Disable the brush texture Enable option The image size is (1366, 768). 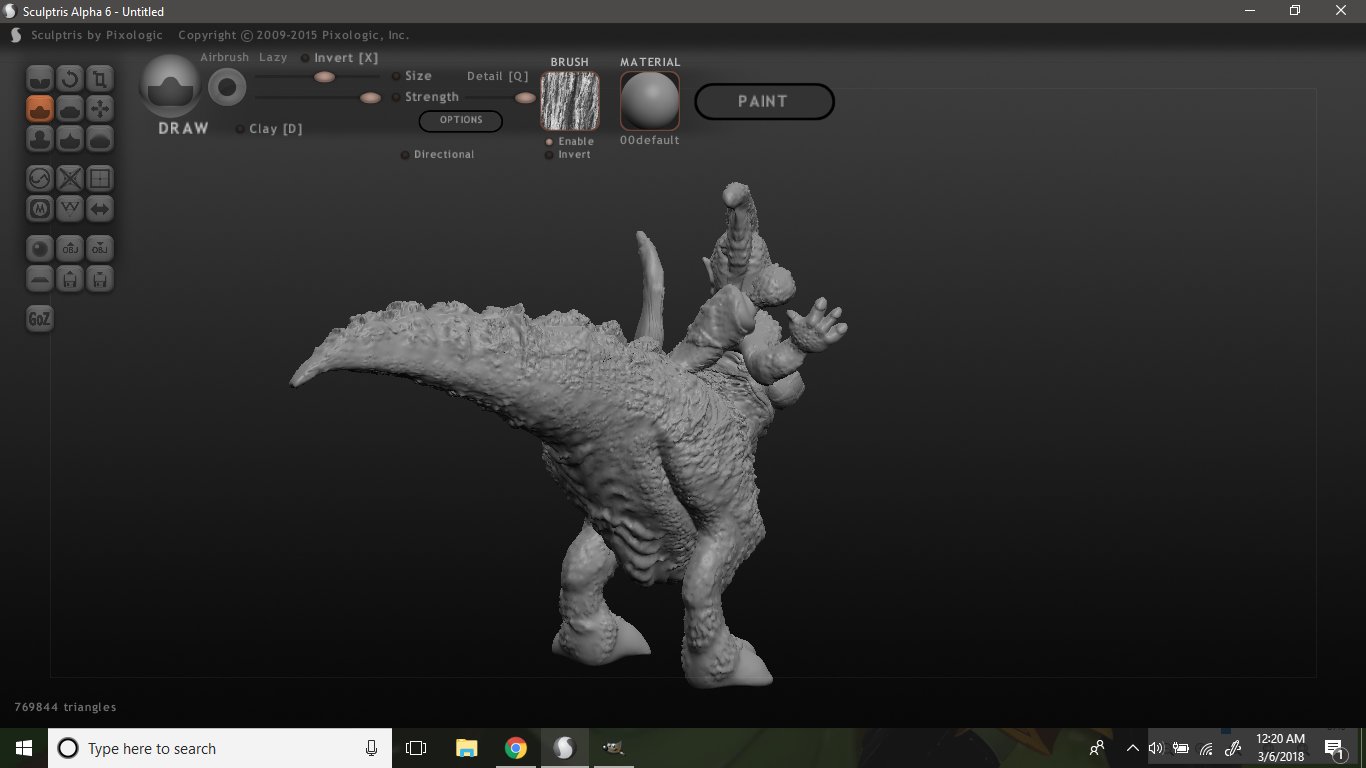(549, 142)
